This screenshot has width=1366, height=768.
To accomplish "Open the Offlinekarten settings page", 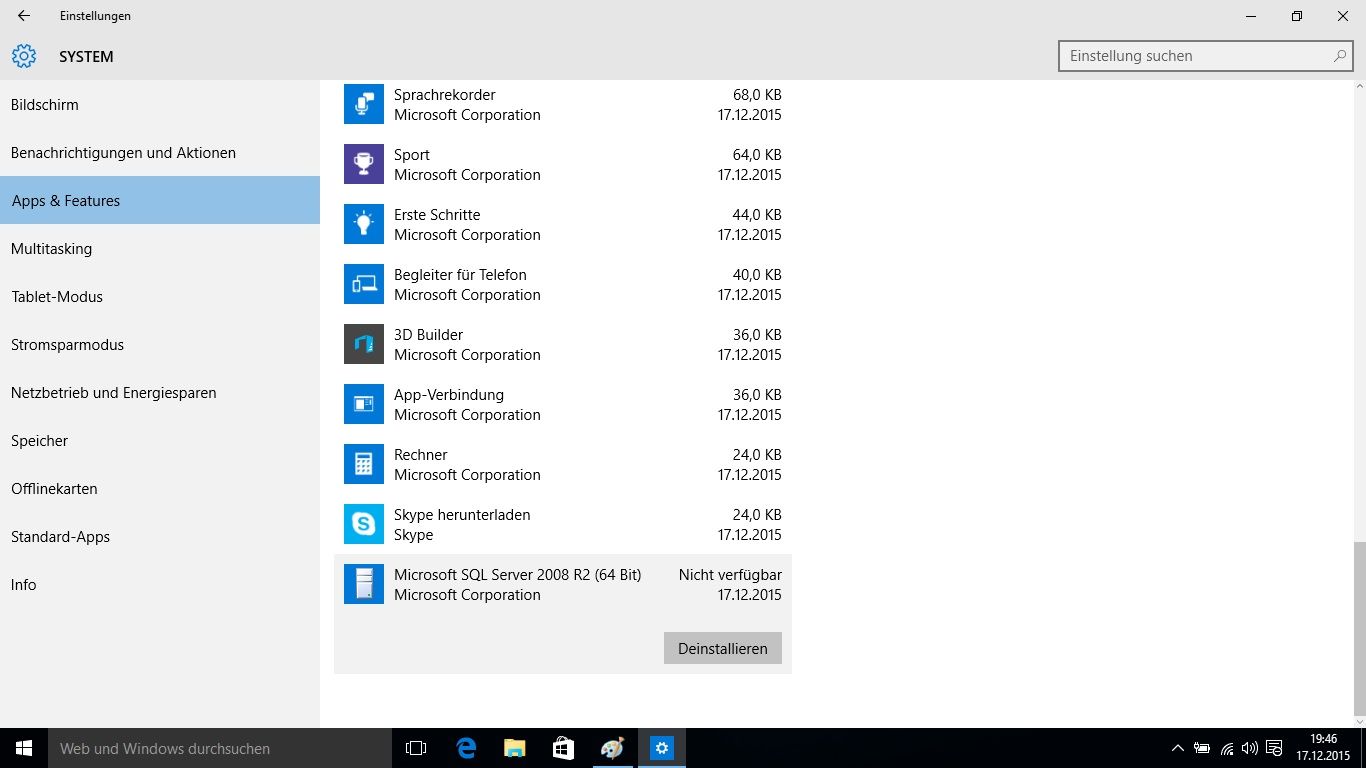I will [160, 489].
